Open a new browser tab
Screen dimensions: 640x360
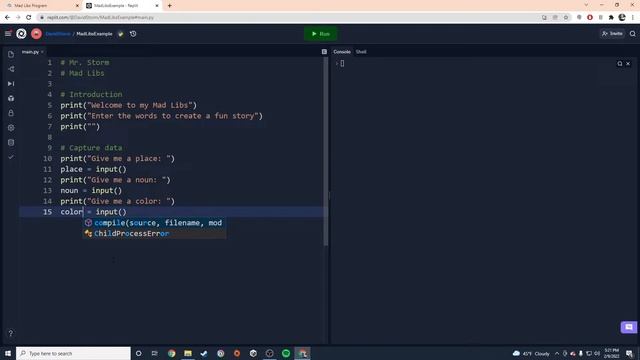coord(169,6)
